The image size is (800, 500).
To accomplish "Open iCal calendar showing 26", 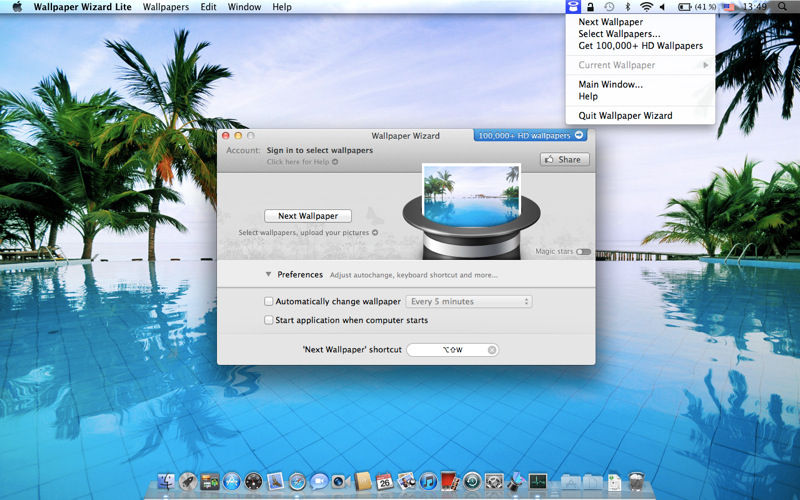I will click(384, 481).
